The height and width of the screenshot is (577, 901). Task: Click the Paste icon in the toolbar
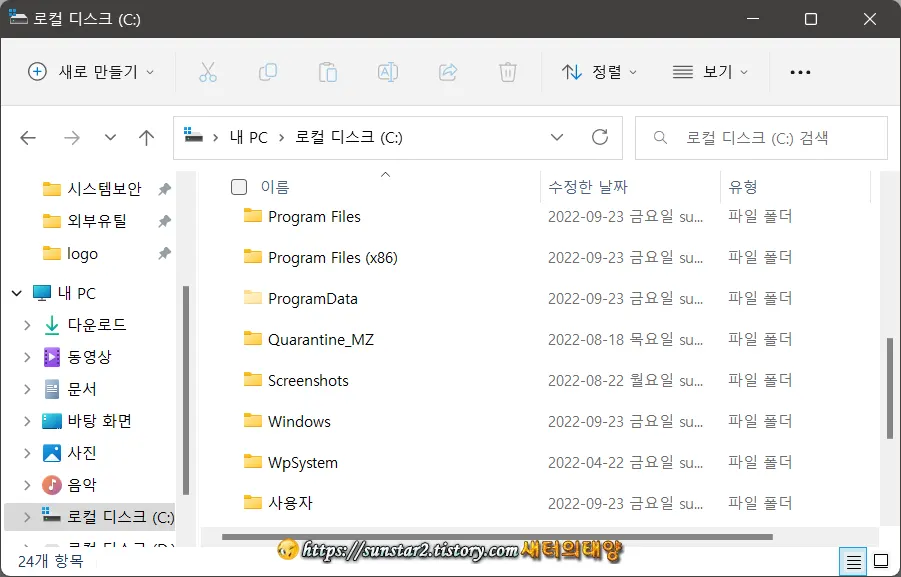(x=328, y=71)
